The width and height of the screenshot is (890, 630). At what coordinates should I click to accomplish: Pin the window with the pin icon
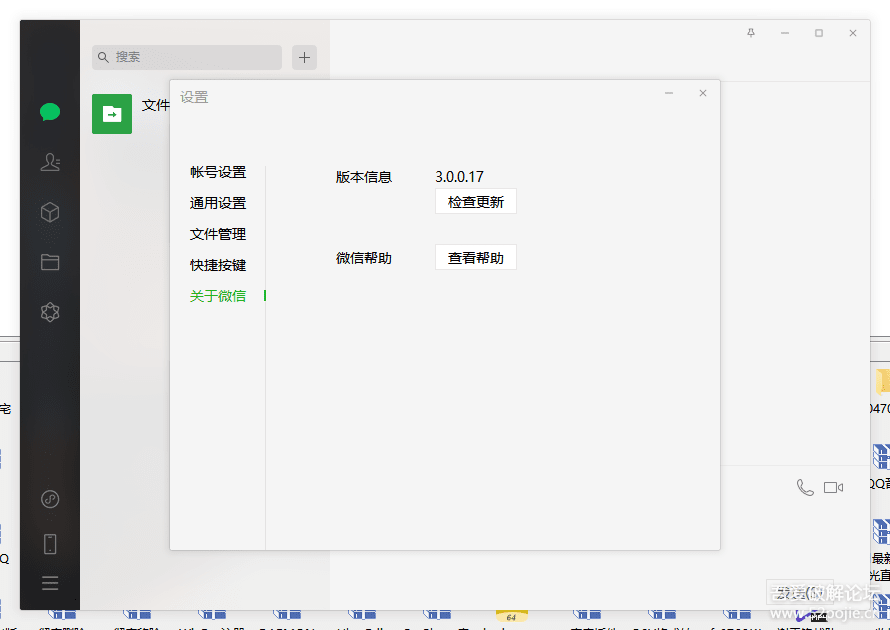click(751, 33)
